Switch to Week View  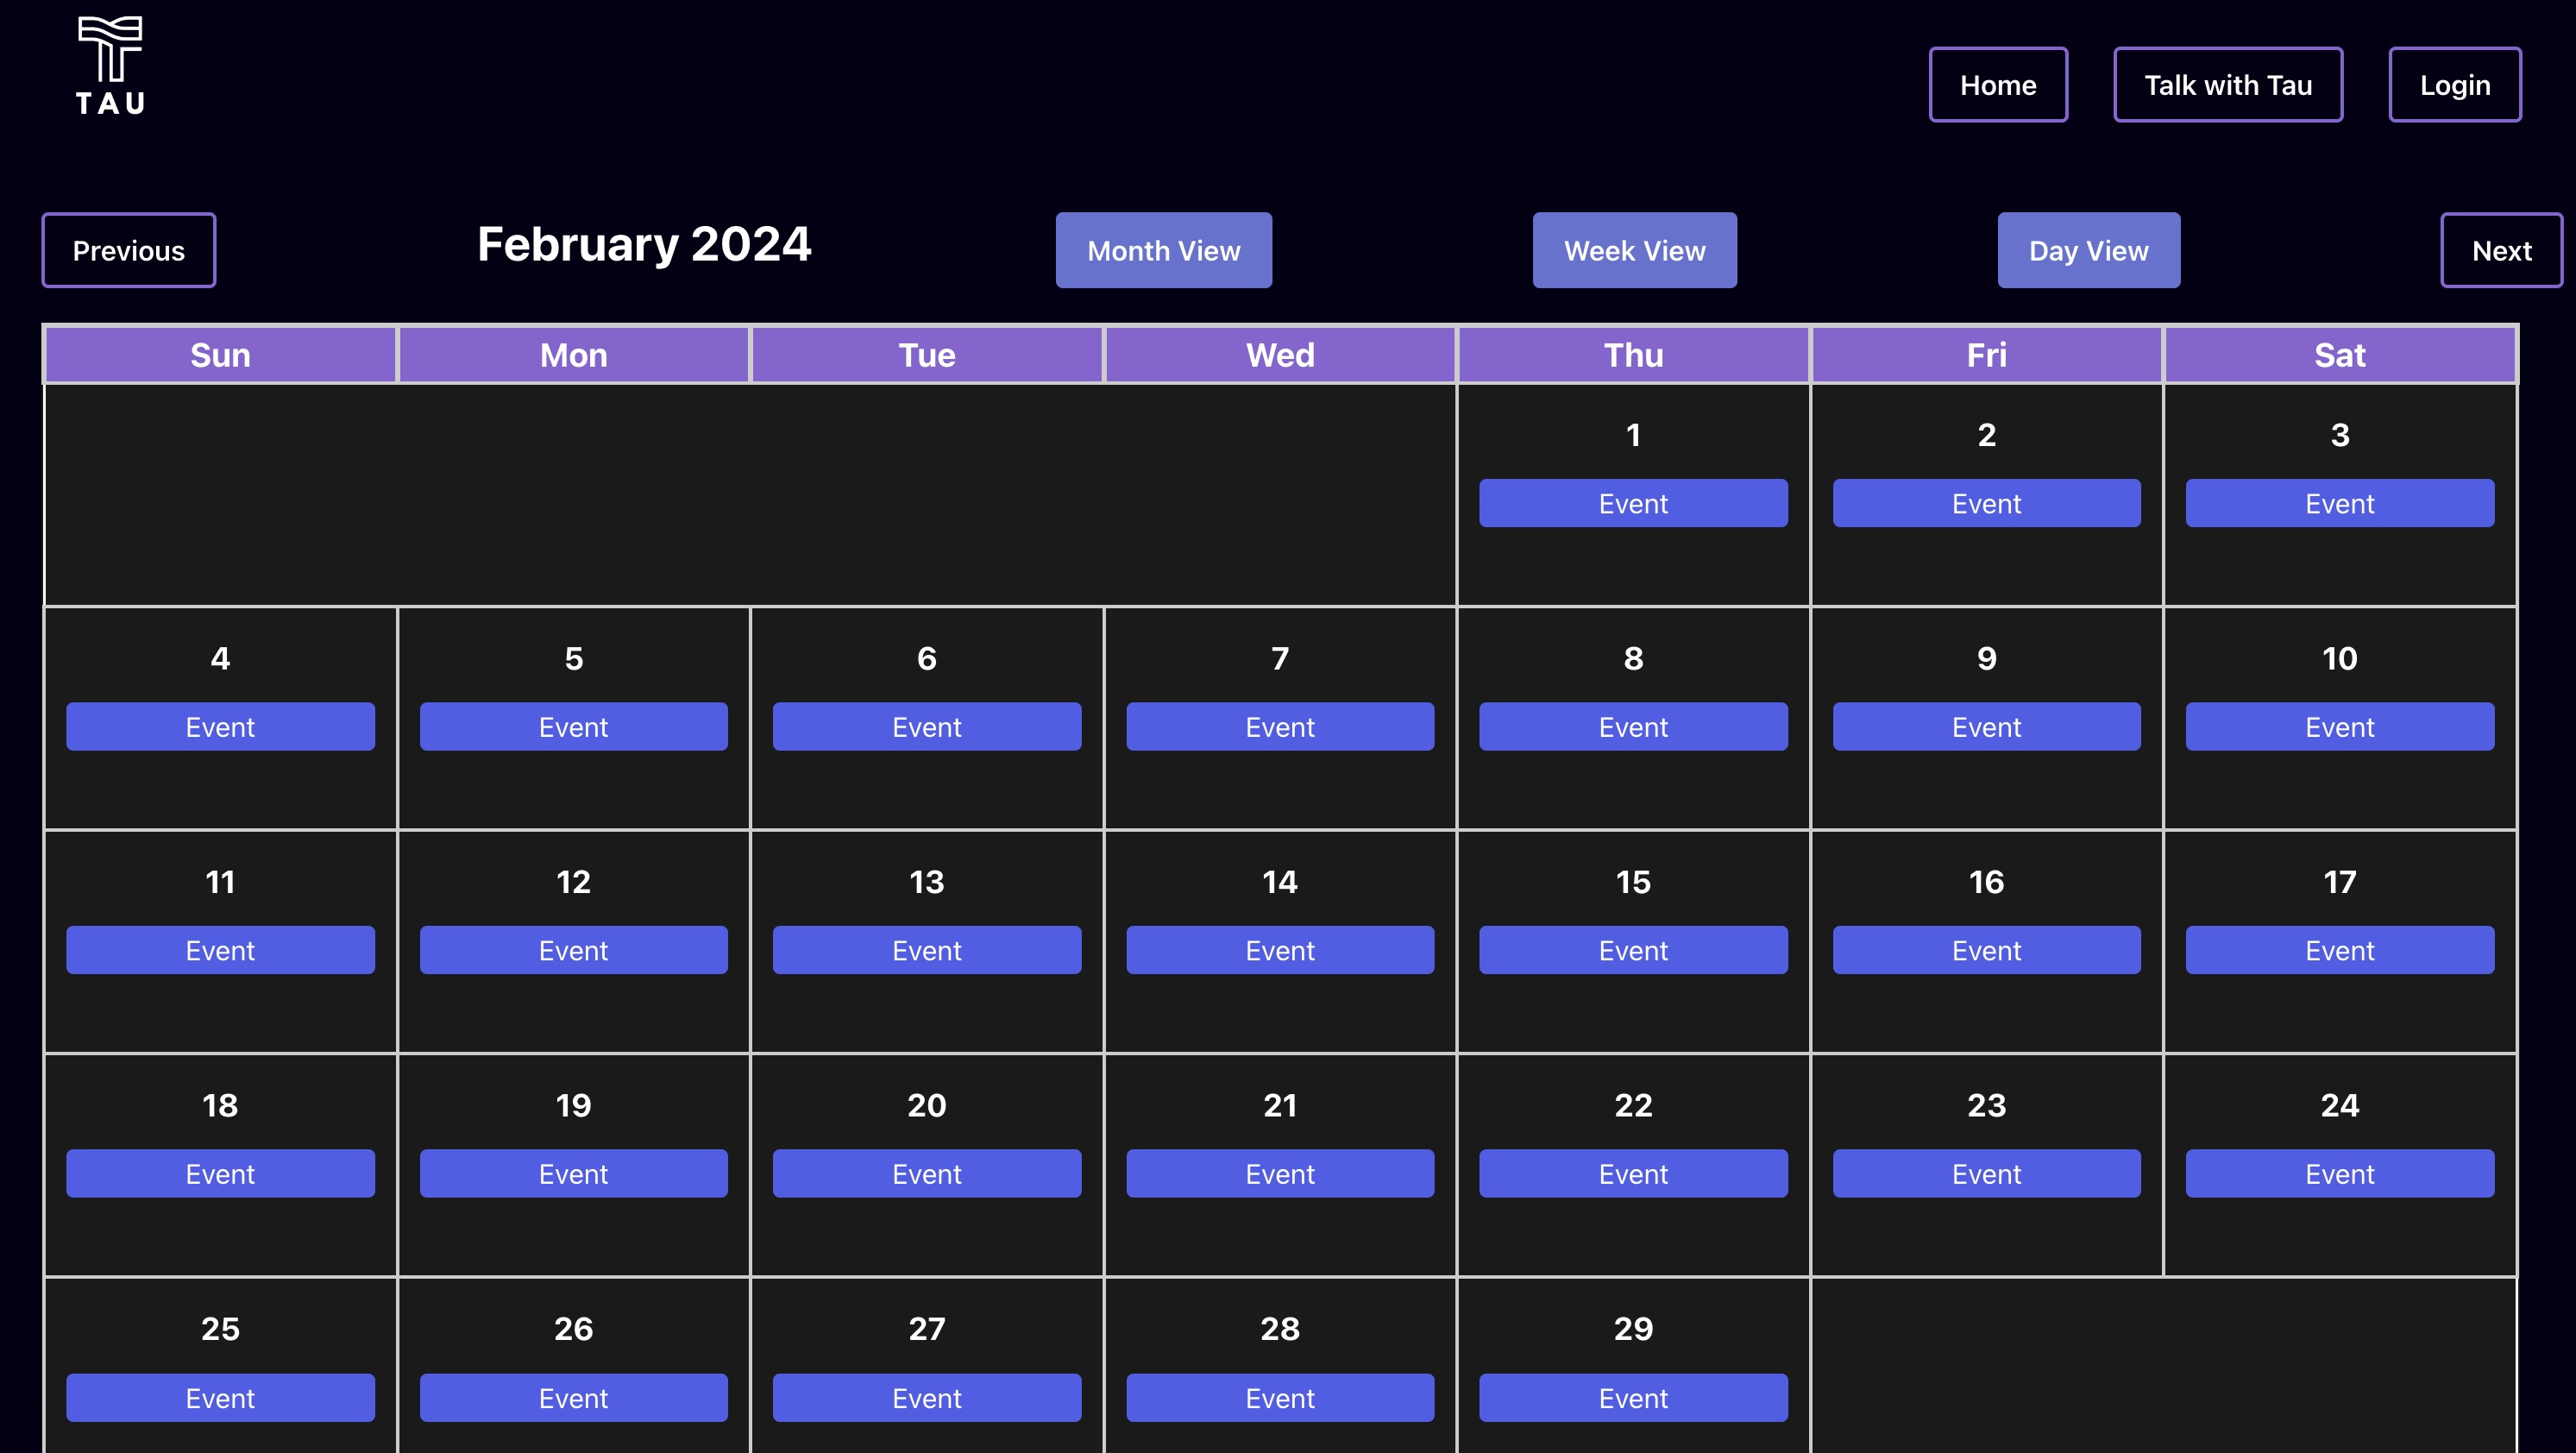1634,250
